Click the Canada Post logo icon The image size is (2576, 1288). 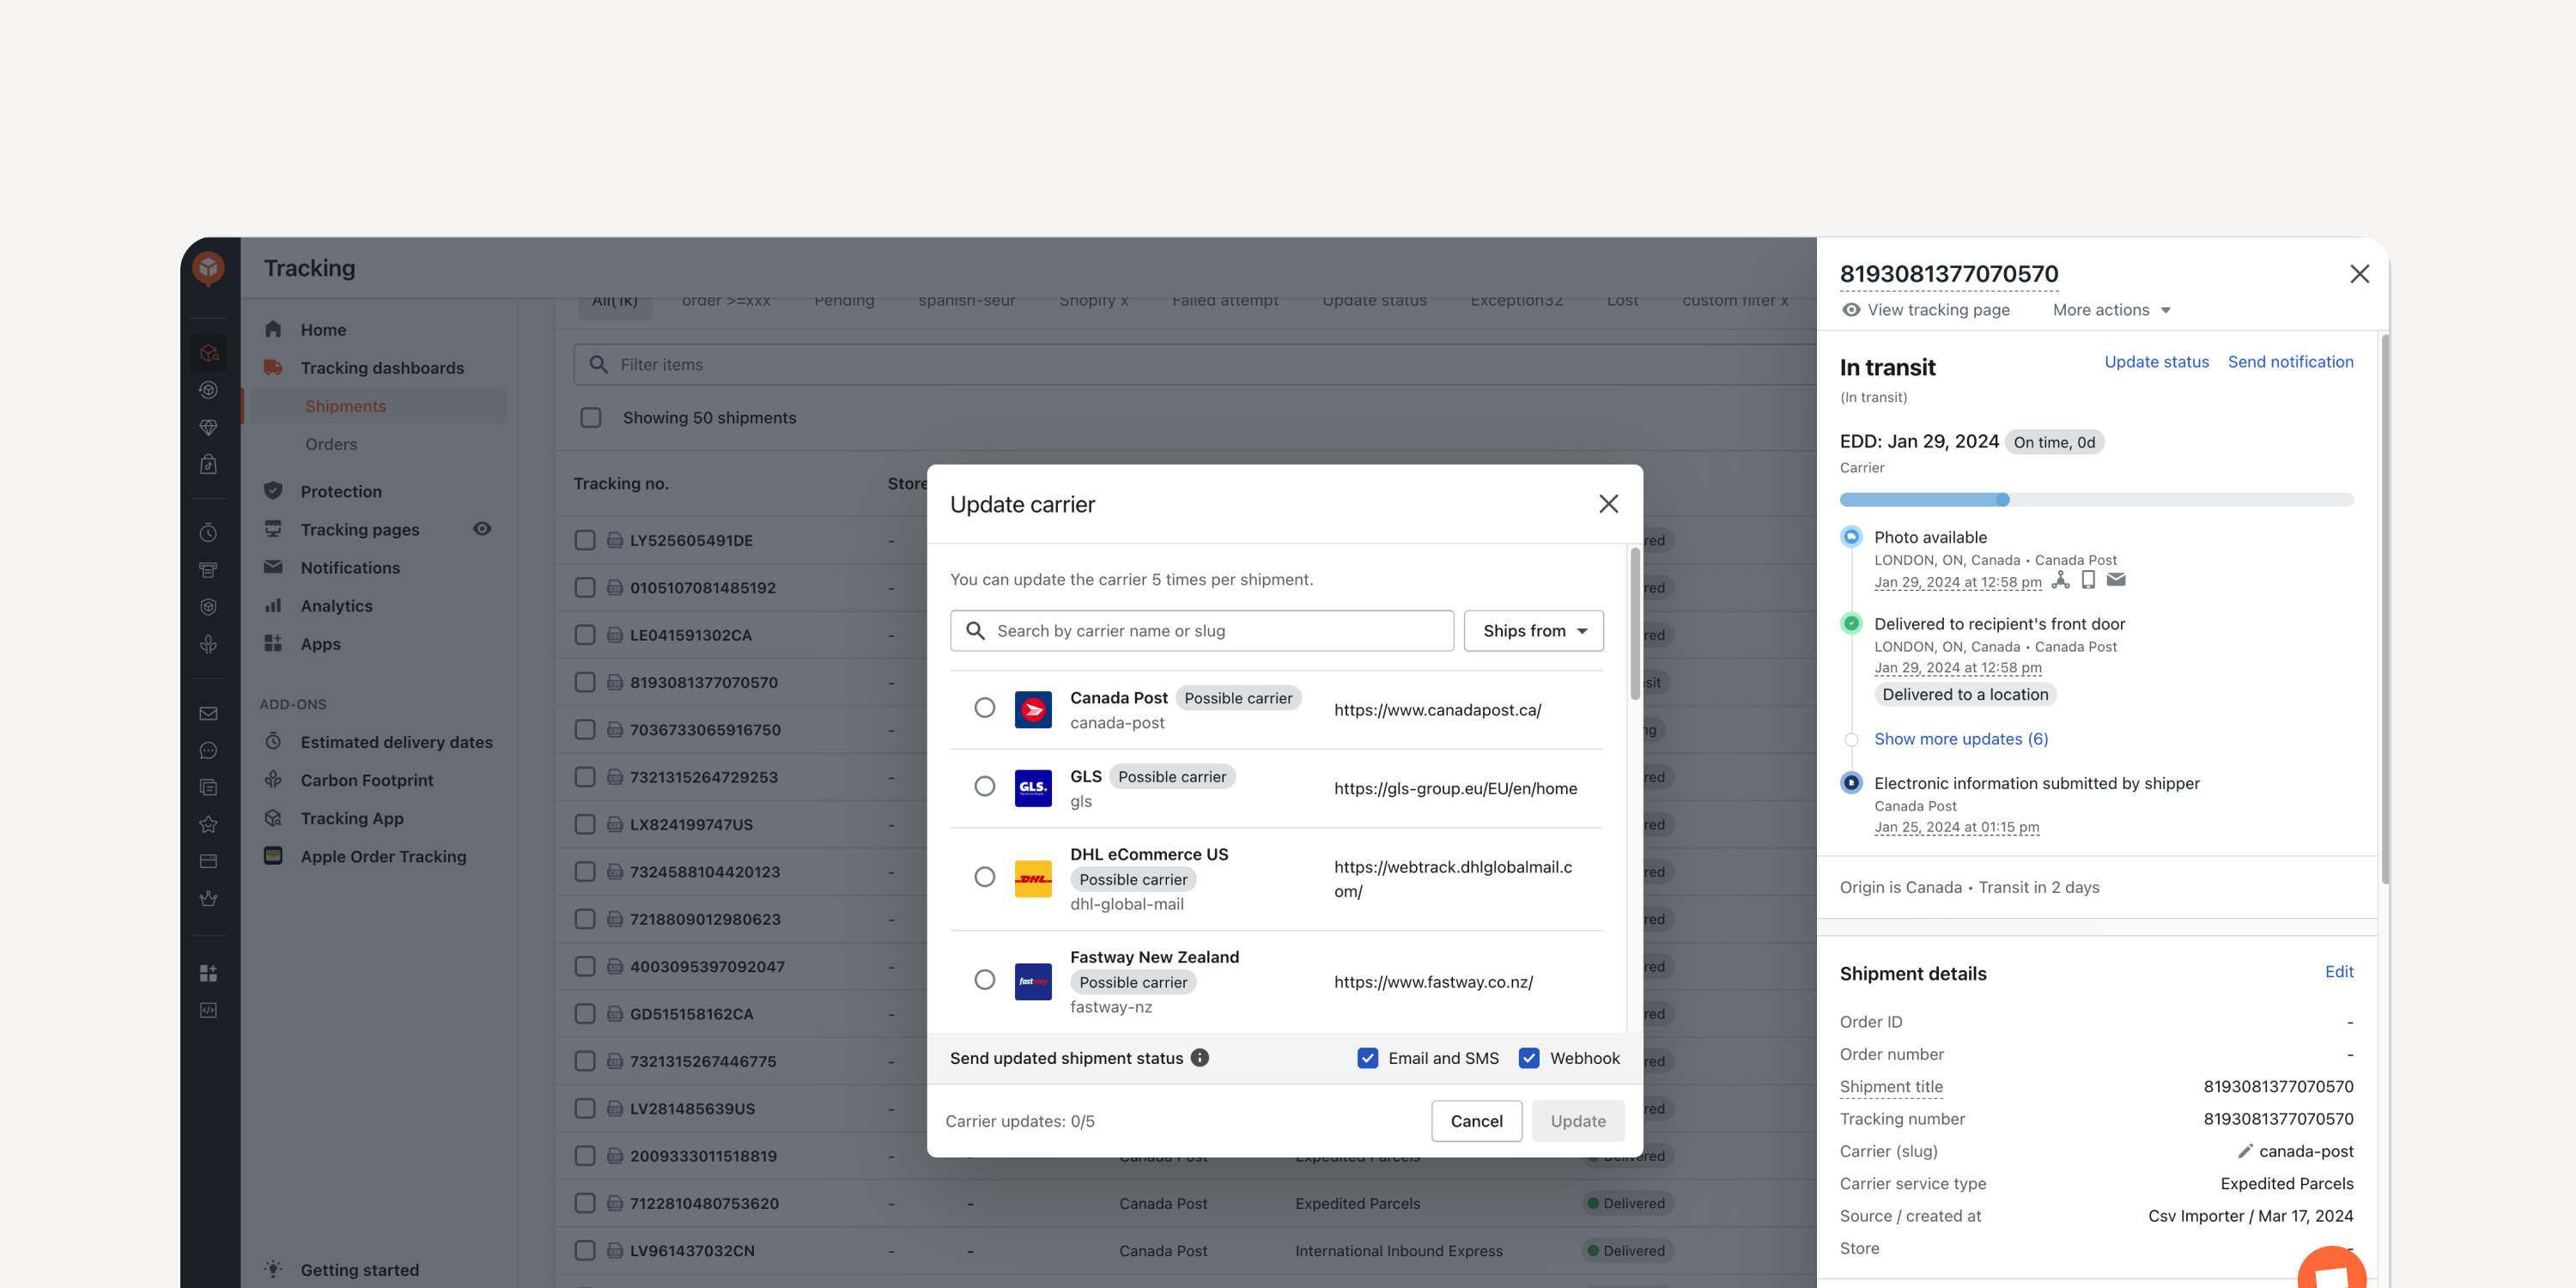1032,710
